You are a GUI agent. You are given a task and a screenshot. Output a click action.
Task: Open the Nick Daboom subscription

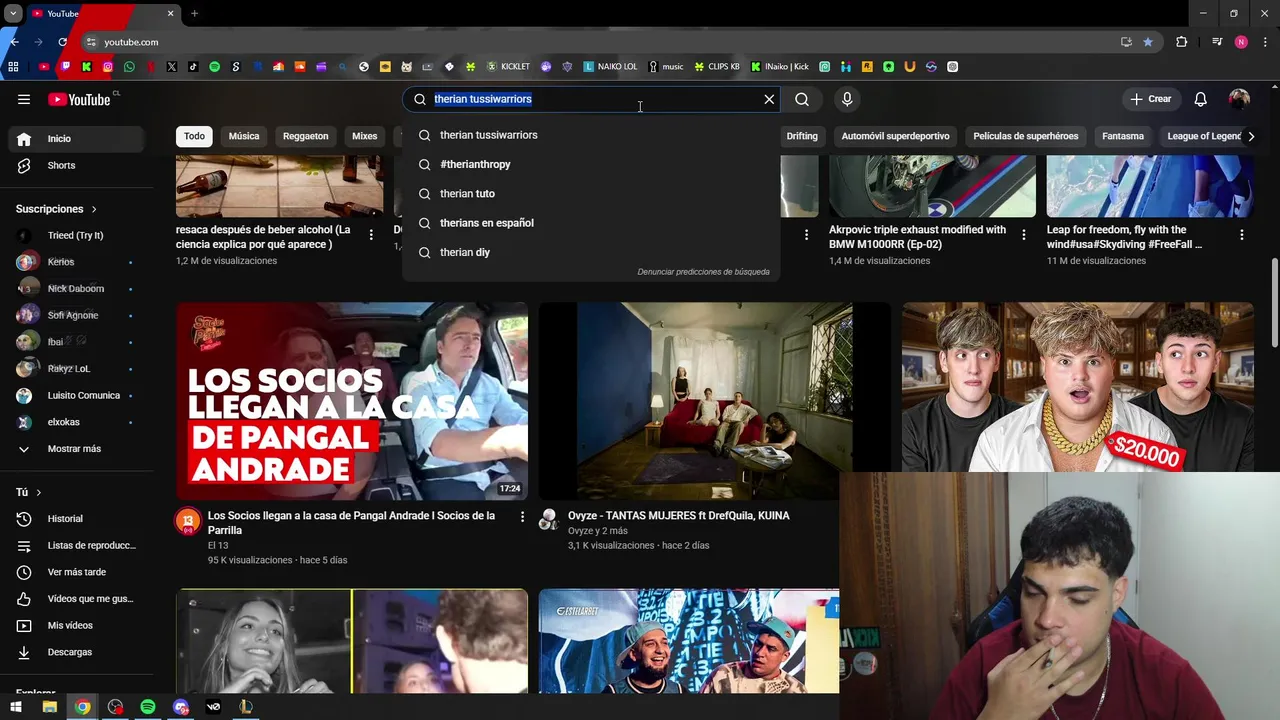[75, 289]
